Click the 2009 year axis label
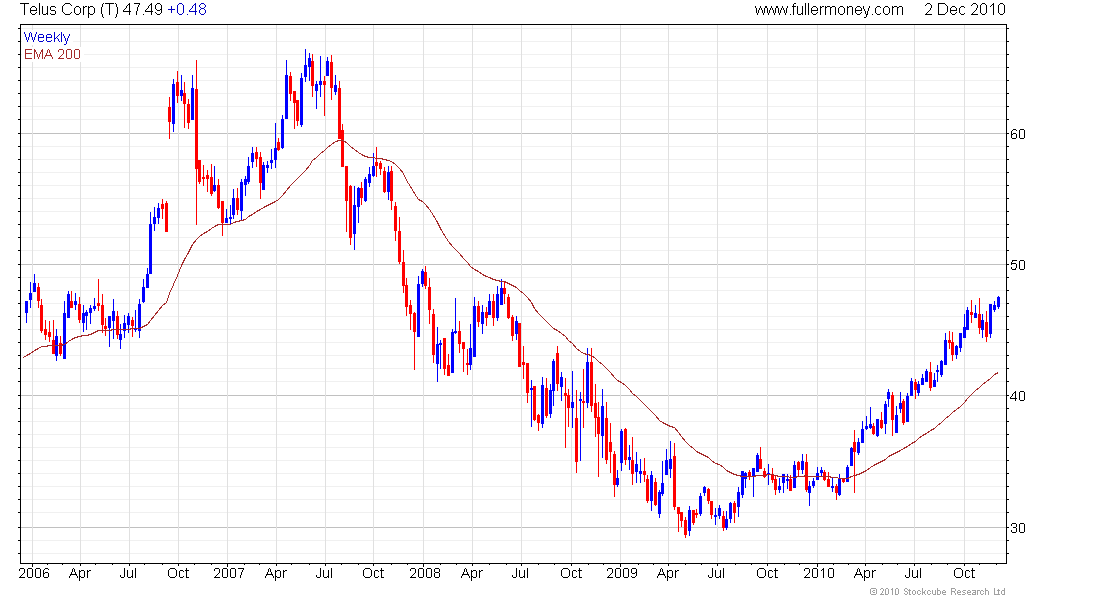The image size is (1100, 600). click(x=622, y=573)
